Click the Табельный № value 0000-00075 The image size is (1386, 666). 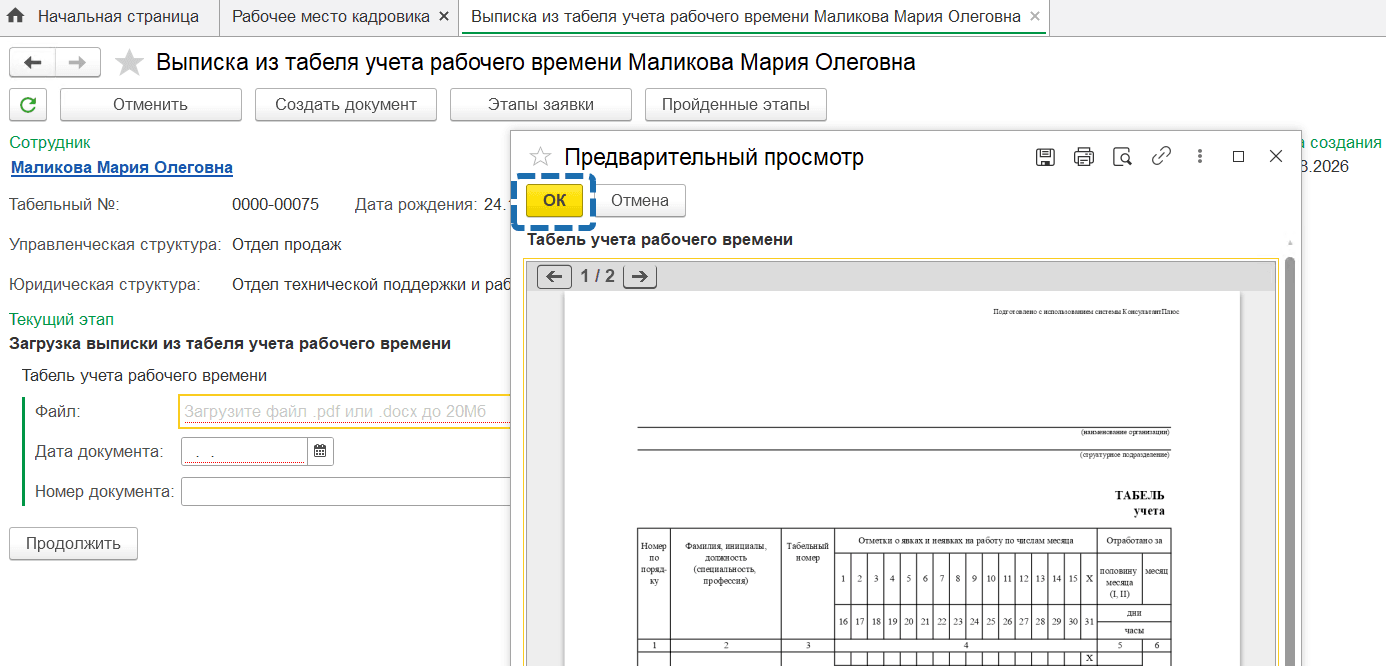275,205
